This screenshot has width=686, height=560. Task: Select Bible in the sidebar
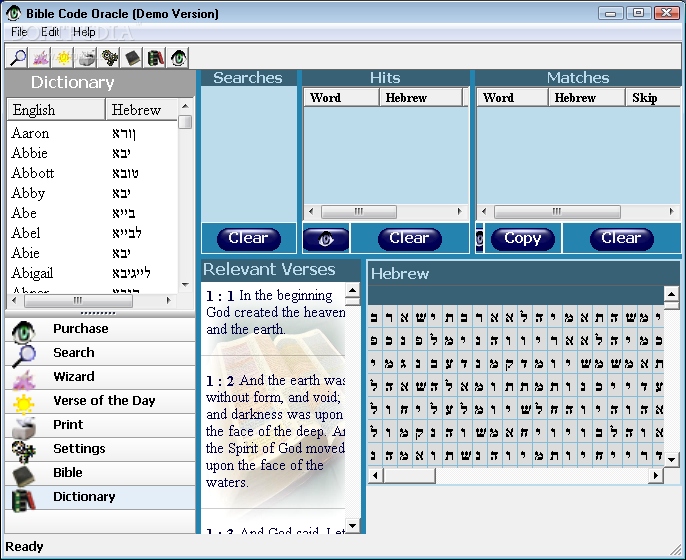[100, 473]
